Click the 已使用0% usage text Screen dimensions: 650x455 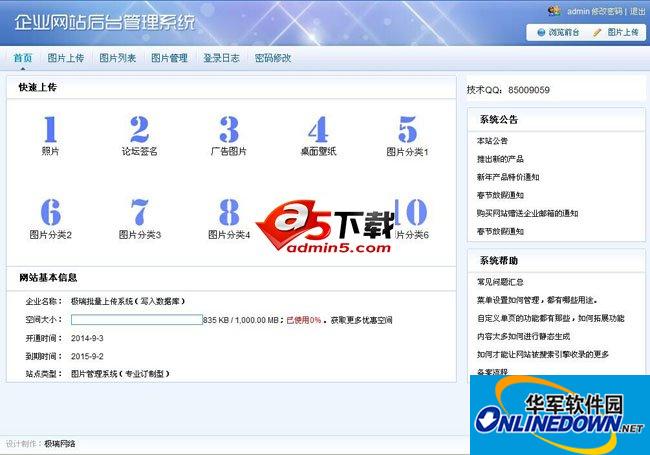point(304,320)
